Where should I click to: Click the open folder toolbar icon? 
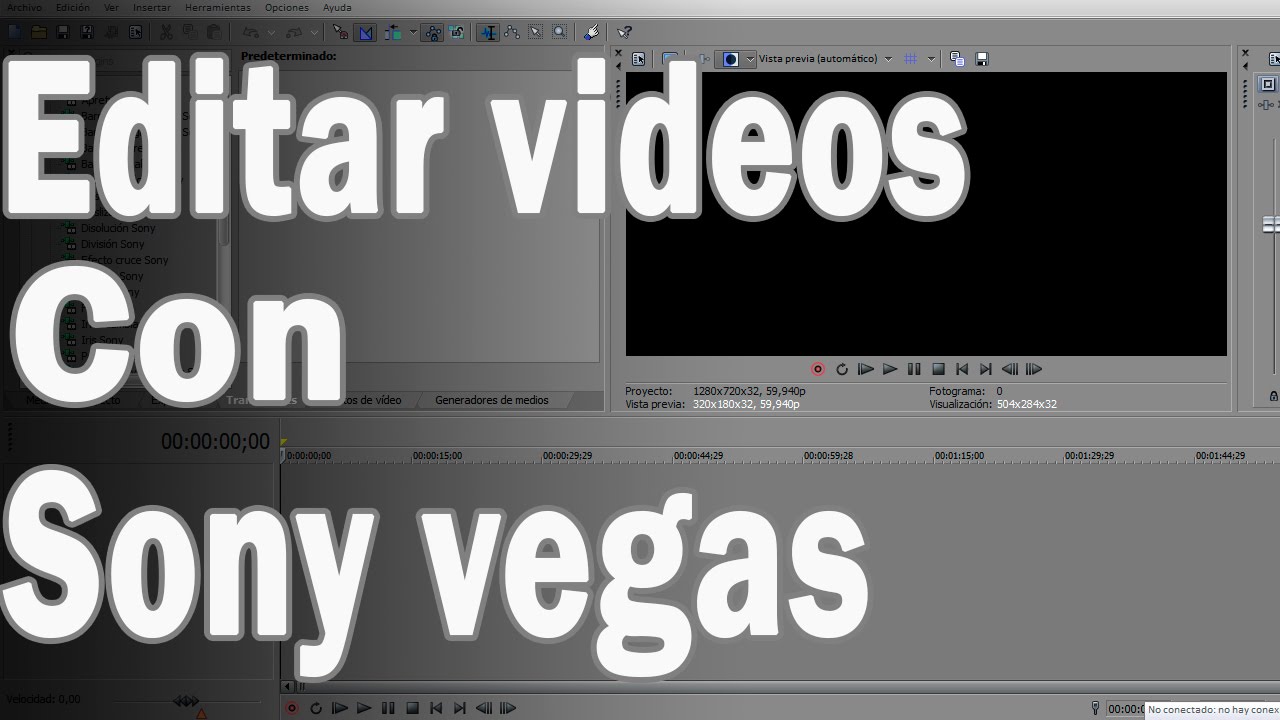tap(38, 32)
